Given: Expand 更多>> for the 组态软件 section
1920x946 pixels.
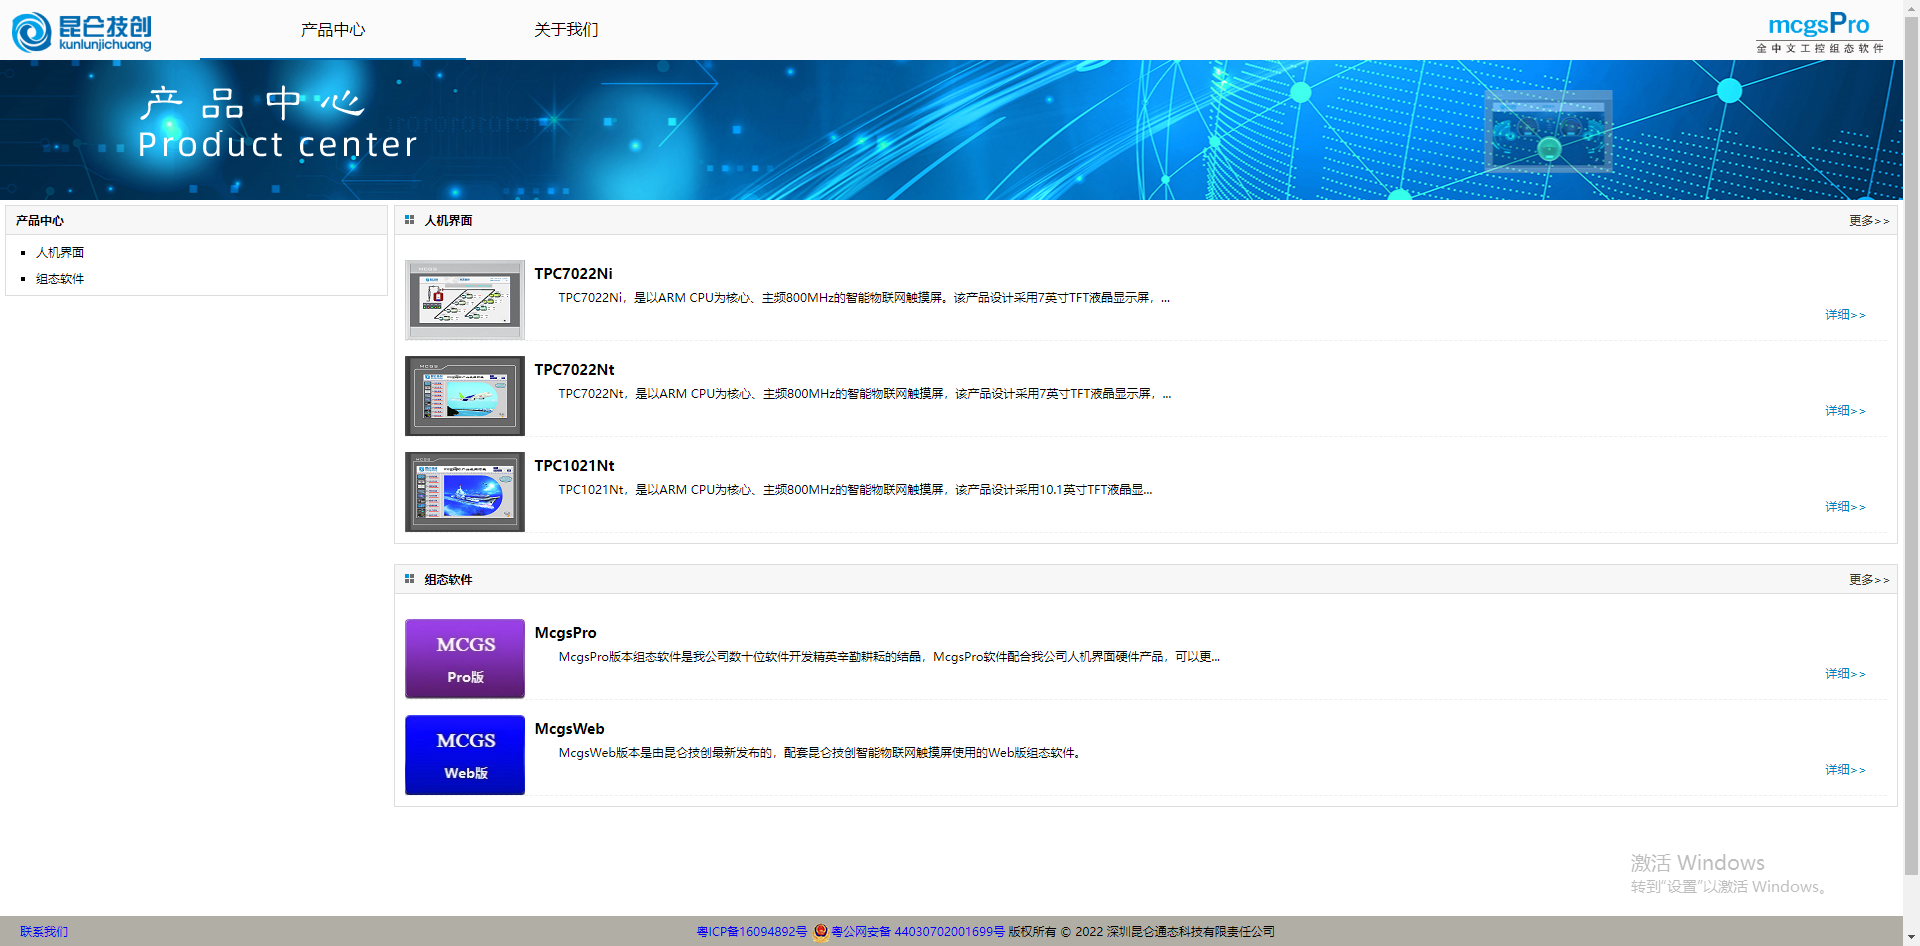Looking at the screenshot, I should tap(1868, 580).
